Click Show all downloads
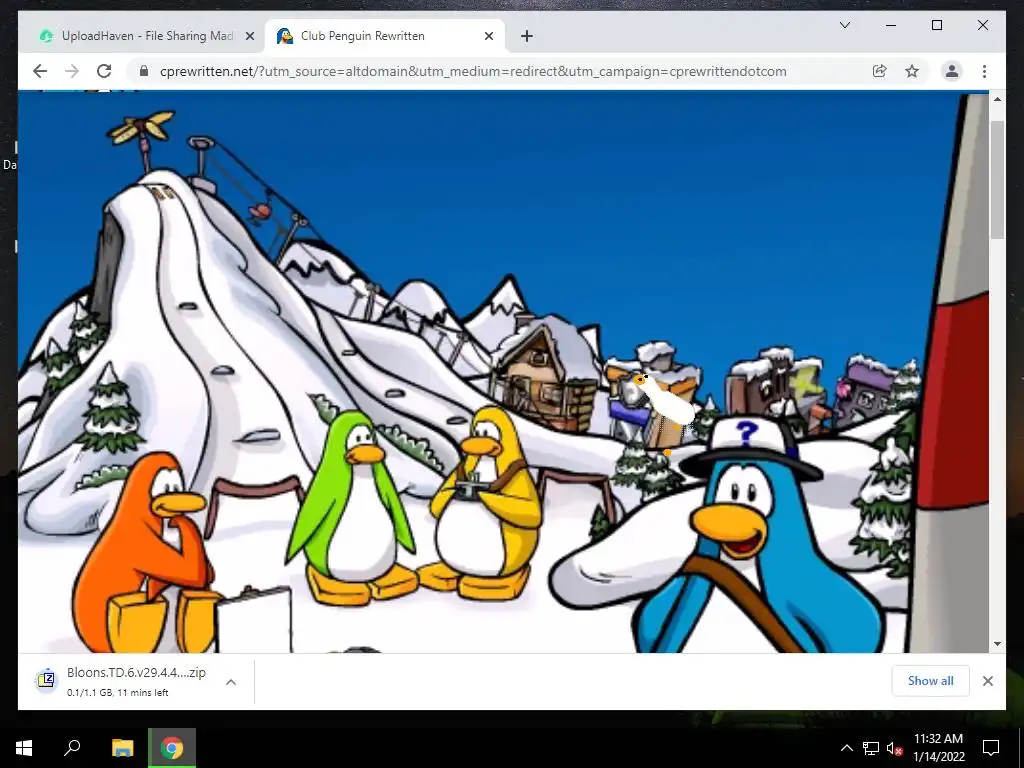The height and width of the screenshot is (768, 1024). point(930,680)
